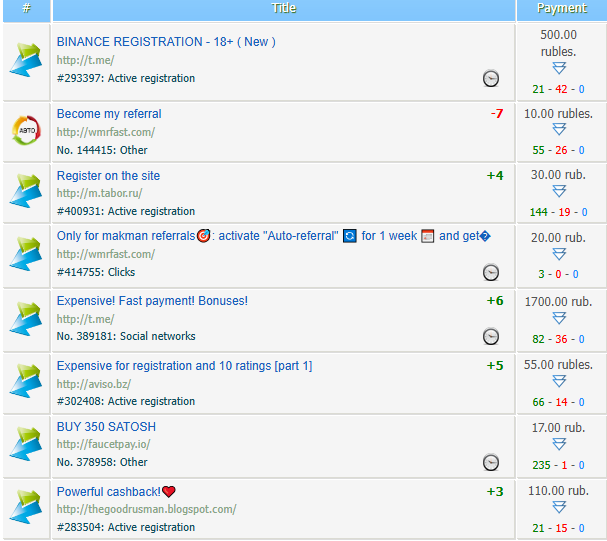The image size is (607, 541).
Task: Click #283504: Active registration text
Action: point(126,527)
